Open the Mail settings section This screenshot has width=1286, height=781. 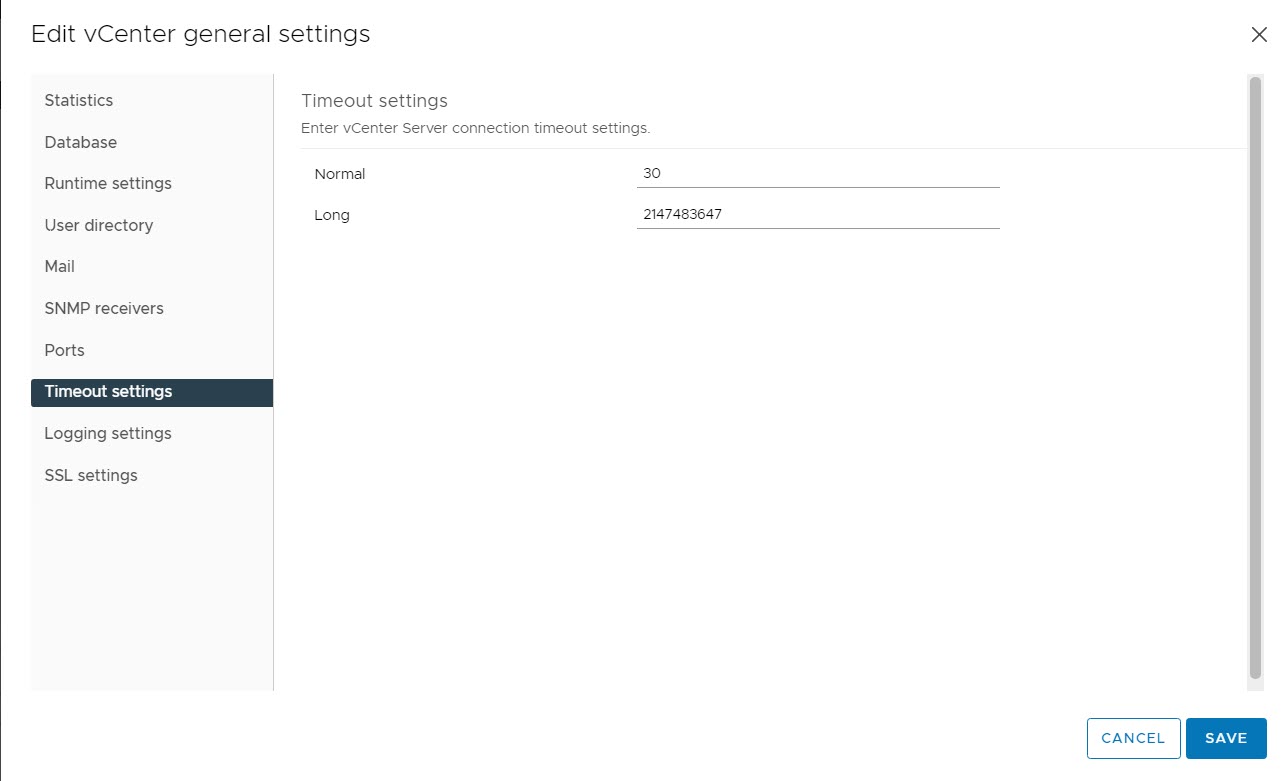point(60,266)
